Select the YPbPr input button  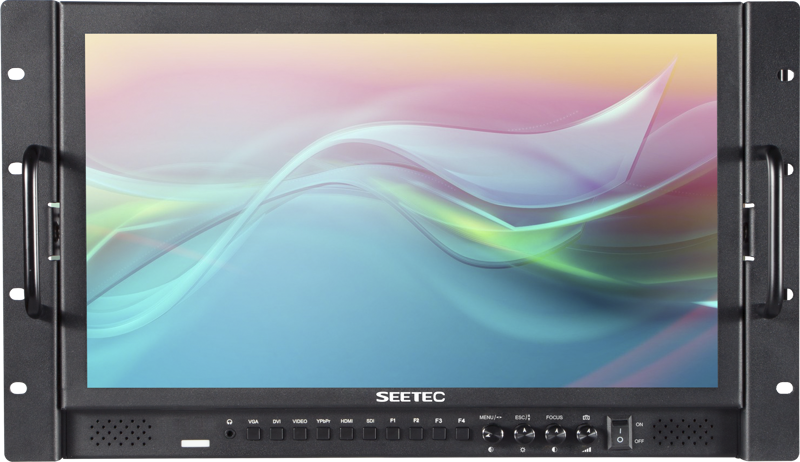pyautogui.click(x=323, y=434)
